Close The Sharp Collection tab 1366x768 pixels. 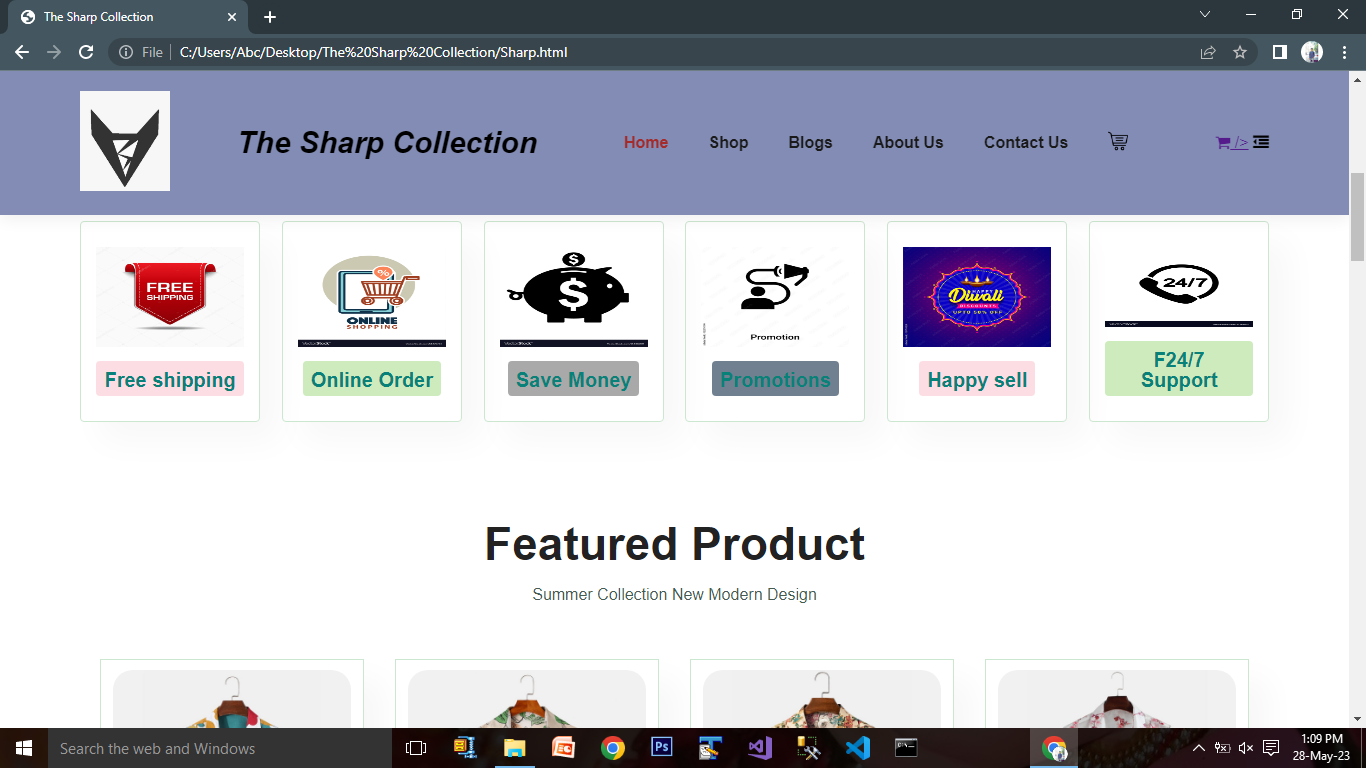(x=232, y=17)
